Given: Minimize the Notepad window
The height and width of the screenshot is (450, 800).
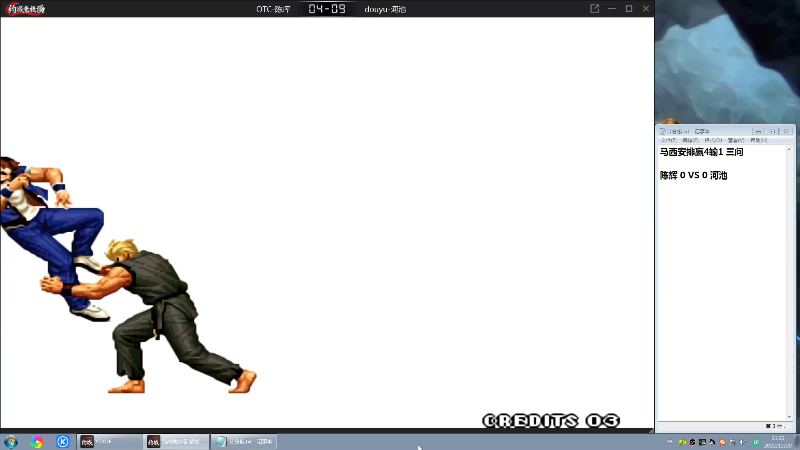Looking at the screenshot, I should click(x=758, y=132).
